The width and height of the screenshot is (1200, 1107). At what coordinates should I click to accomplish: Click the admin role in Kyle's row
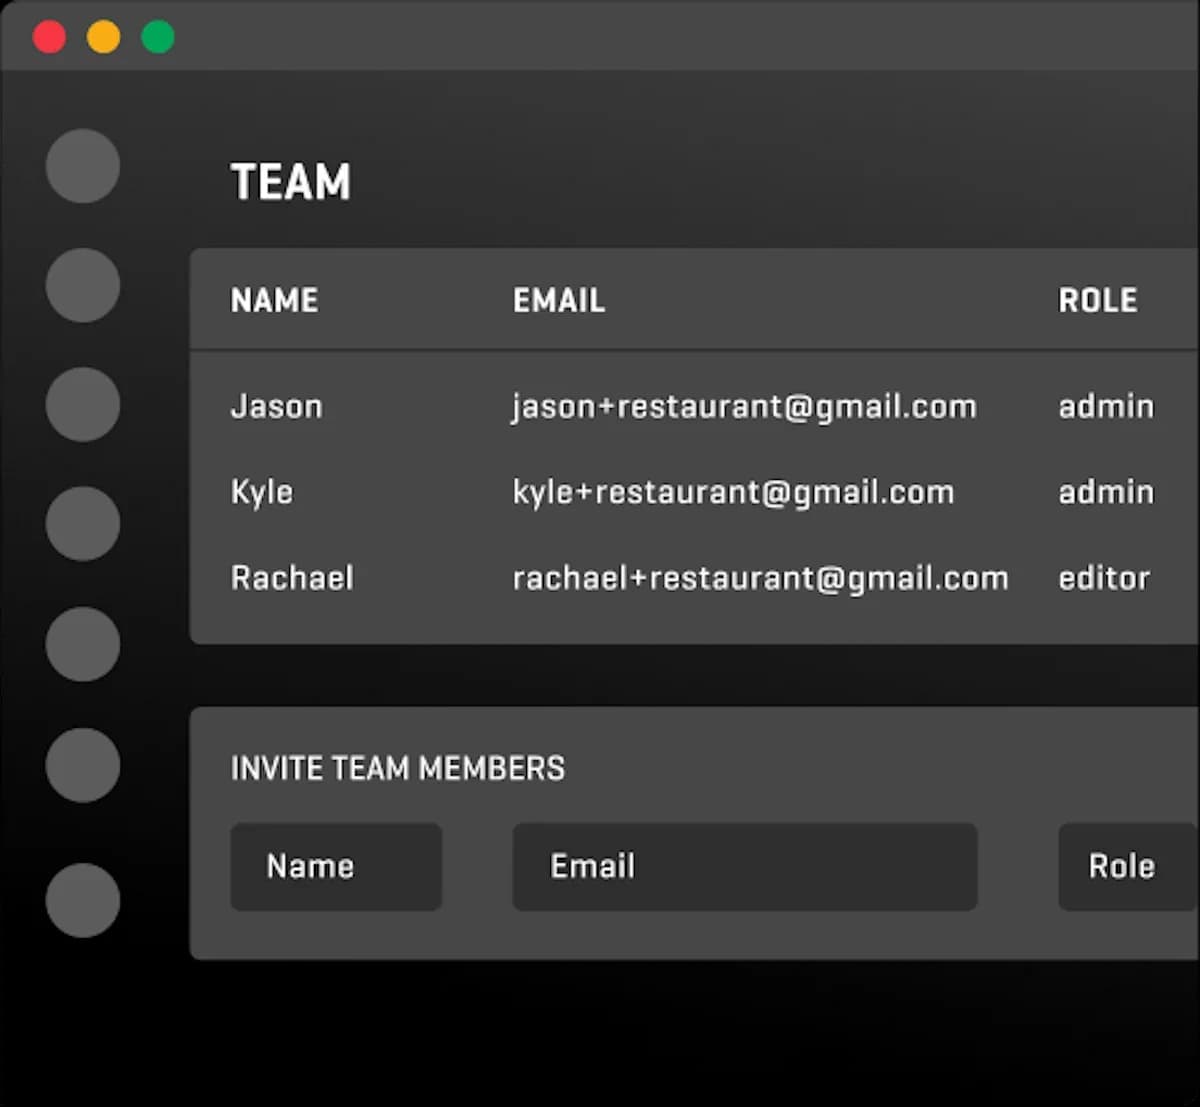[x=1106, y=492]
